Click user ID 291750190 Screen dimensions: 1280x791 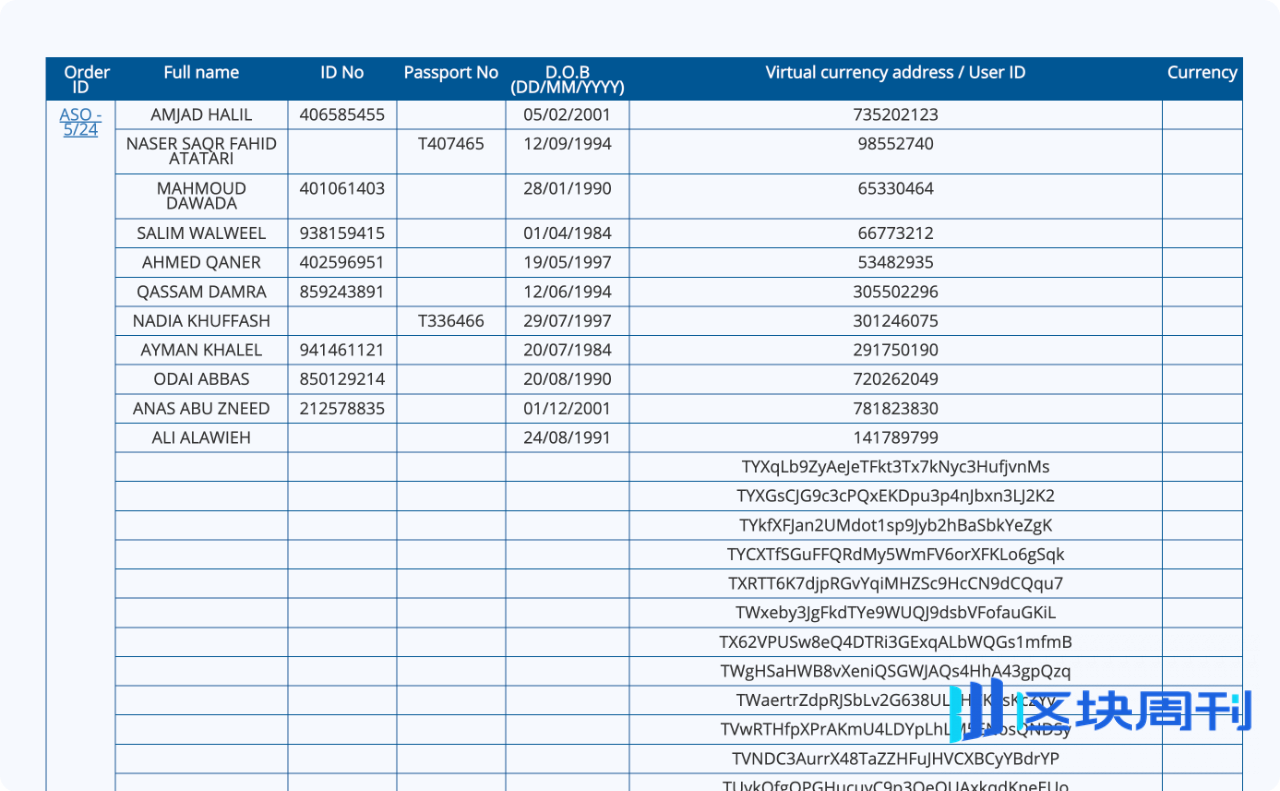pos(895,350)
